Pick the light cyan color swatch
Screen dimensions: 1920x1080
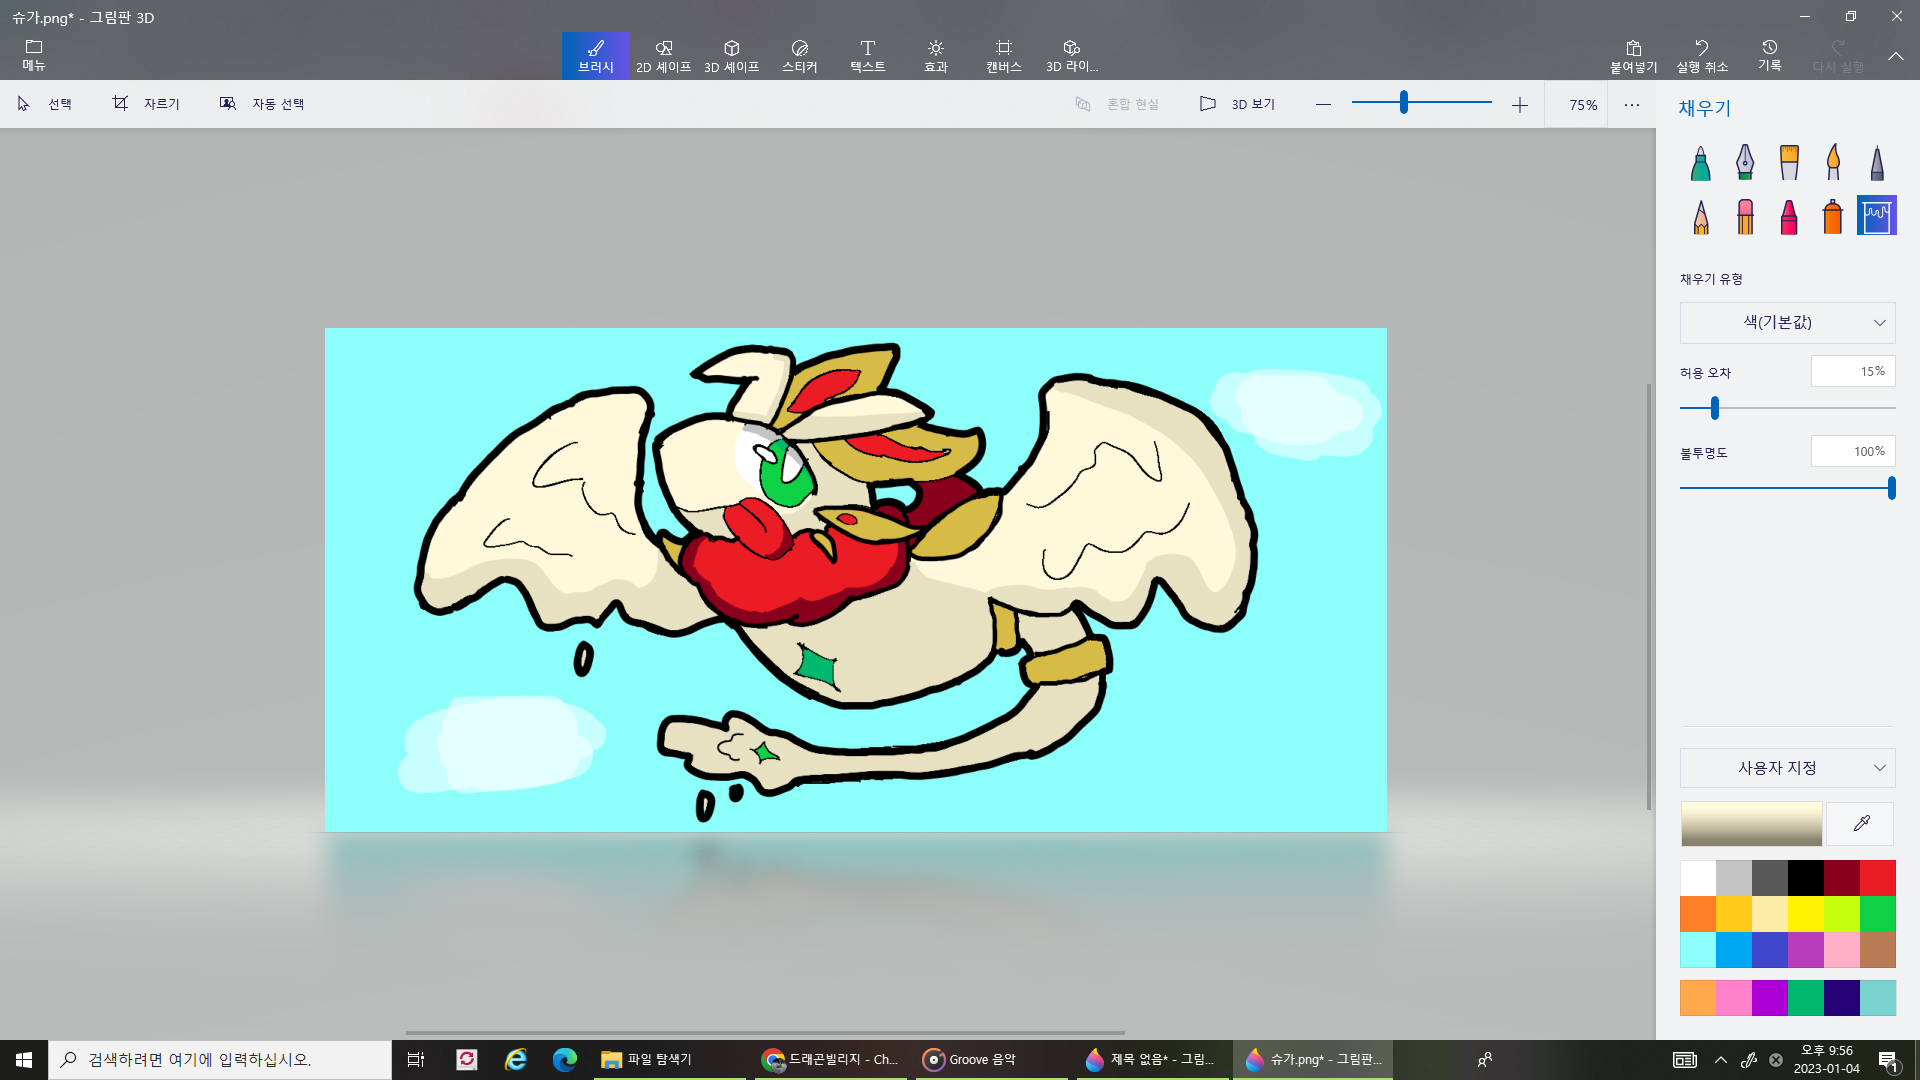coord(1698,950)
